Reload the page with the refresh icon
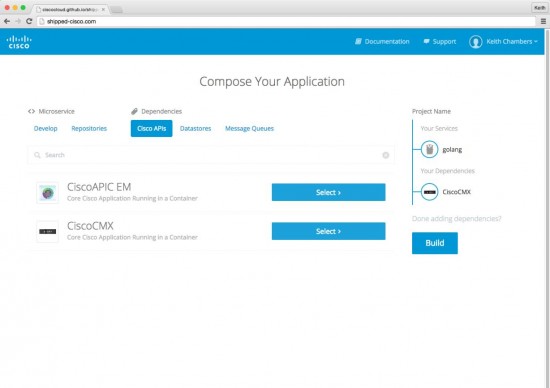The height and width of the screenshot is (388, 550). [29, 21]
